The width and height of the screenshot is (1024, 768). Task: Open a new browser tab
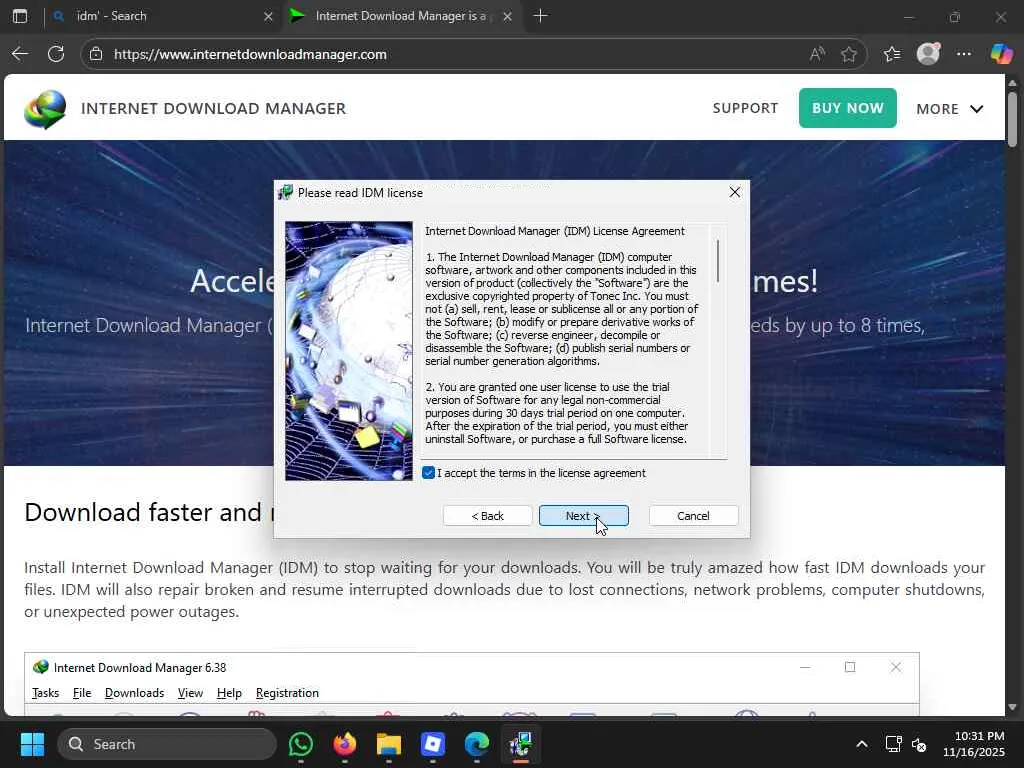pos(540,16)
